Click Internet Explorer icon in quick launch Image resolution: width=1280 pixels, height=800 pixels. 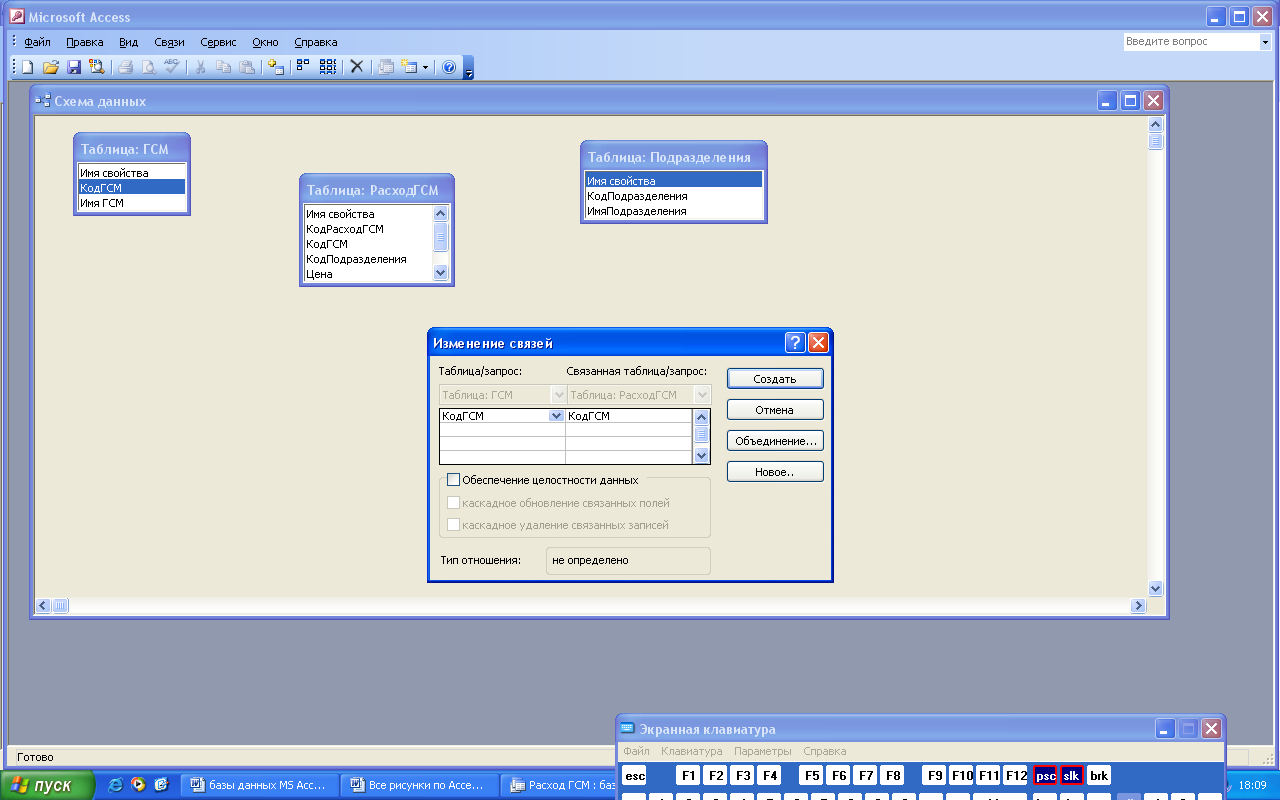click(x=115, y=785)
